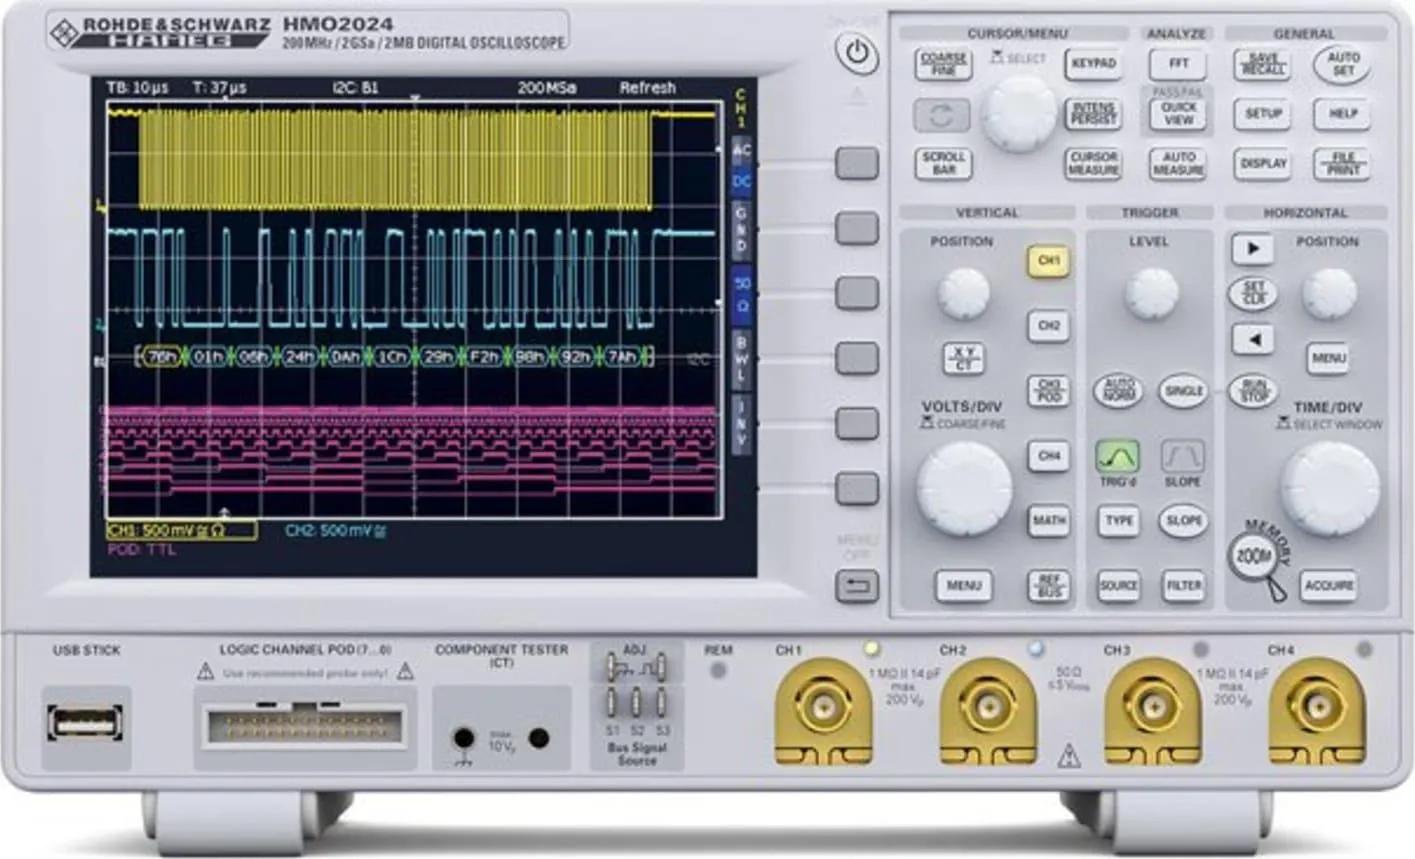The image size is (1415, 859).
Task: Tap the SET/CLR marker button
Action: [x=1253, y=293]
